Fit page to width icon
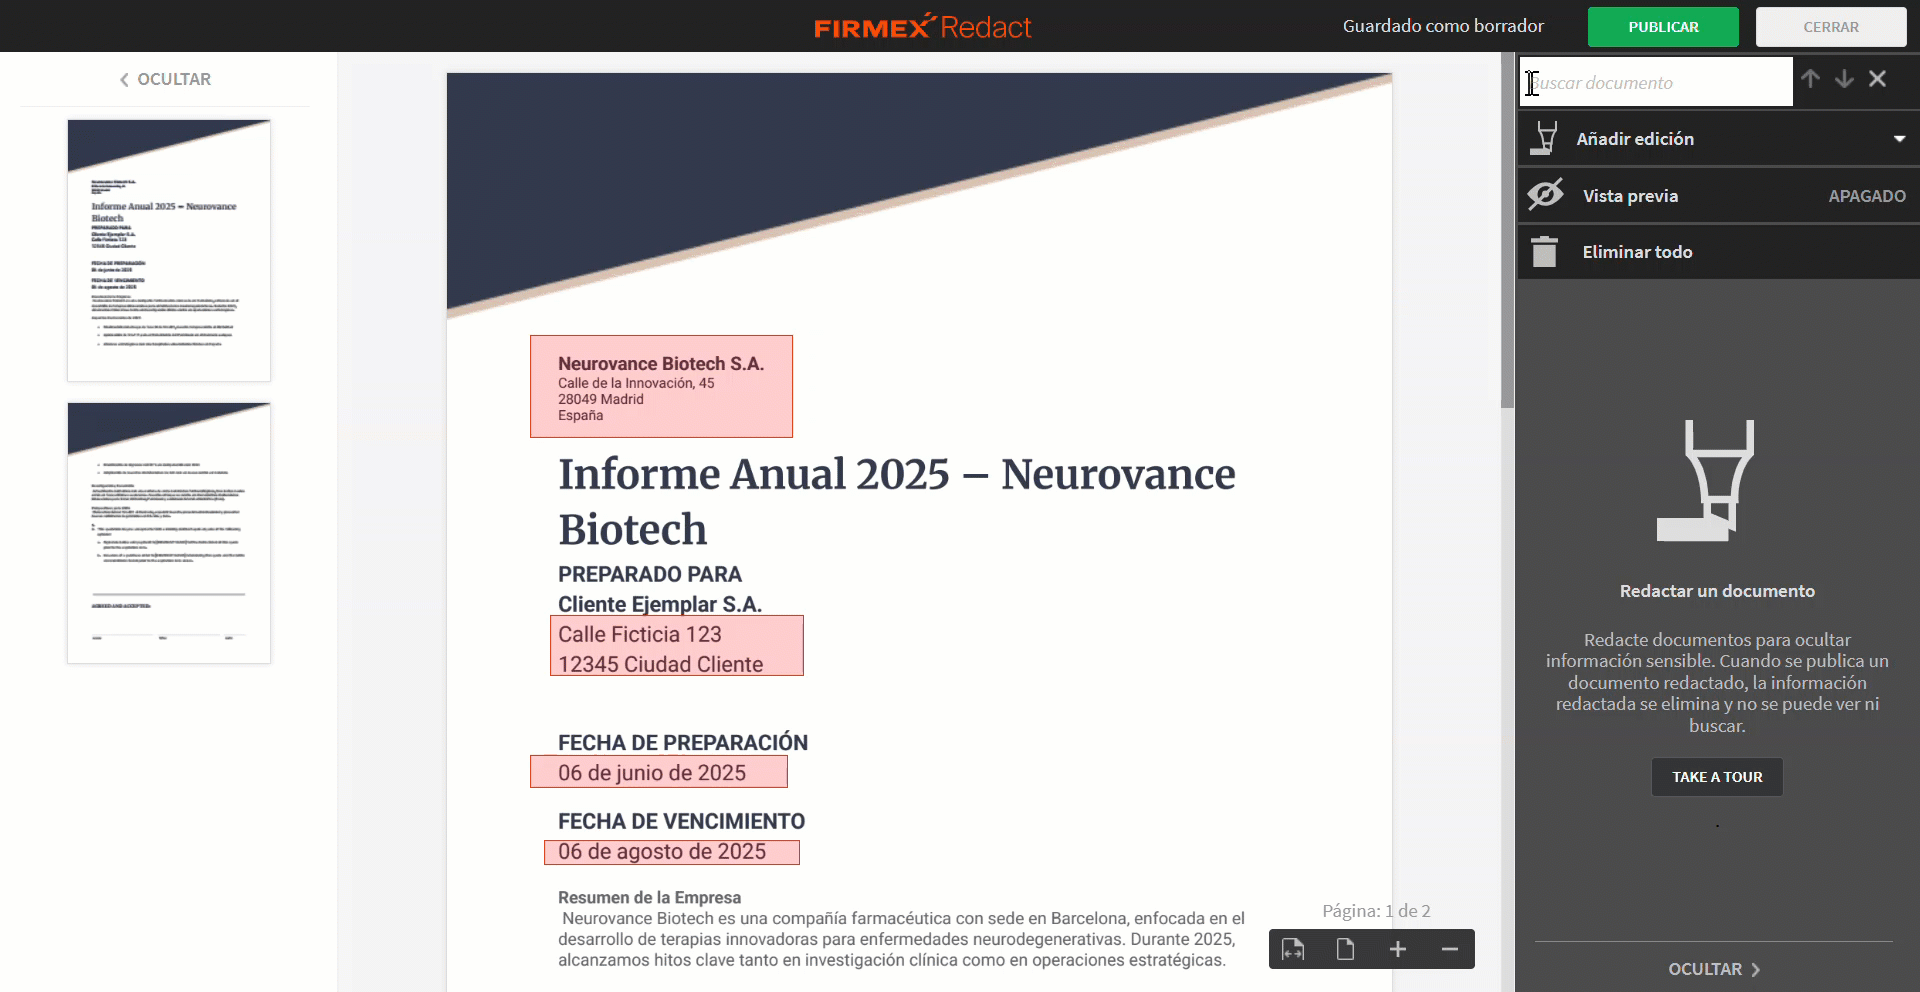 [x=1293, y=950]
